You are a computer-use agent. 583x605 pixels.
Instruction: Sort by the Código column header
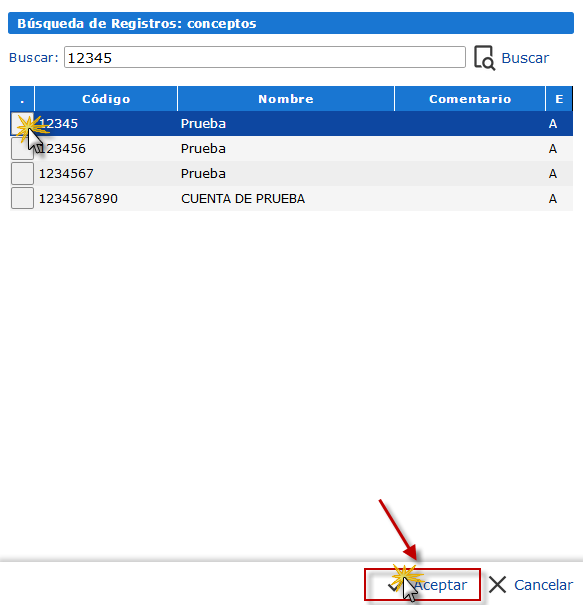coord(106,99)
